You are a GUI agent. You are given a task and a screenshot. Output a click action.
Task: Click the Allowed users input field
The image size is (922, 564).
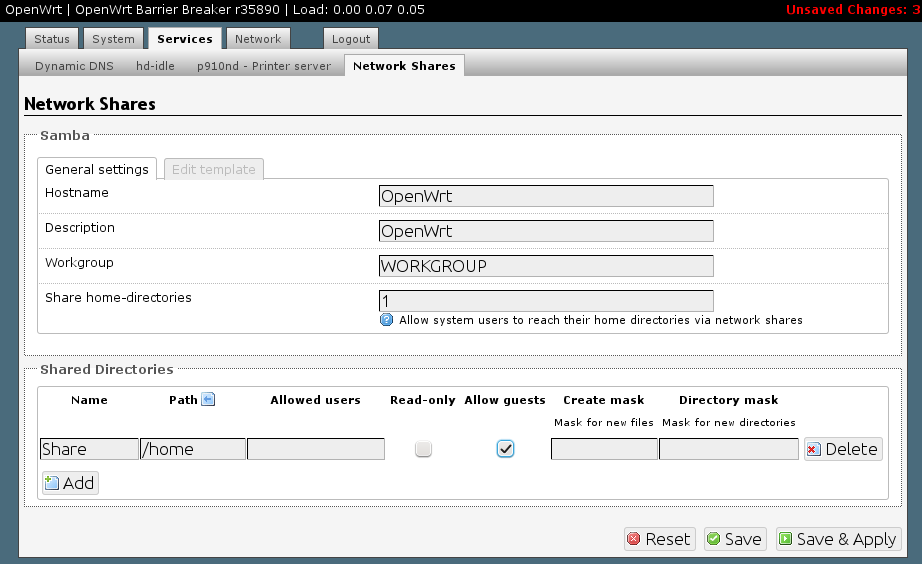click(316, 449)
